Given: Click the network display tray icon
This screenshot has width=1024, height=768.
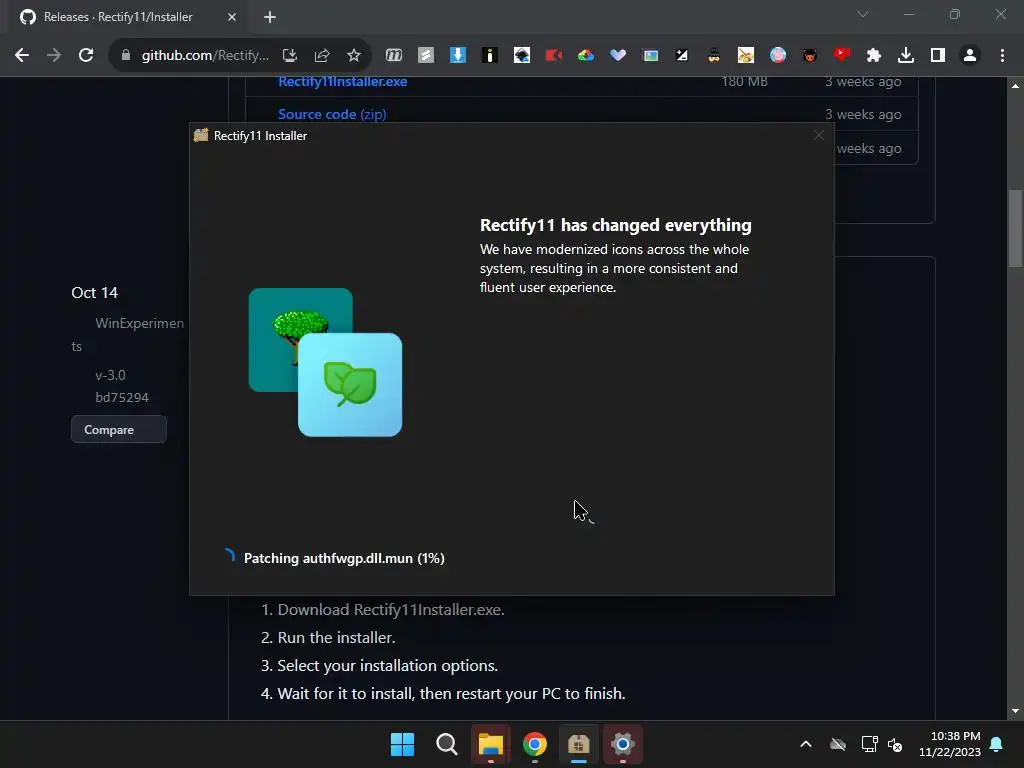Looking at the screenshot, I should click(869, 744).
